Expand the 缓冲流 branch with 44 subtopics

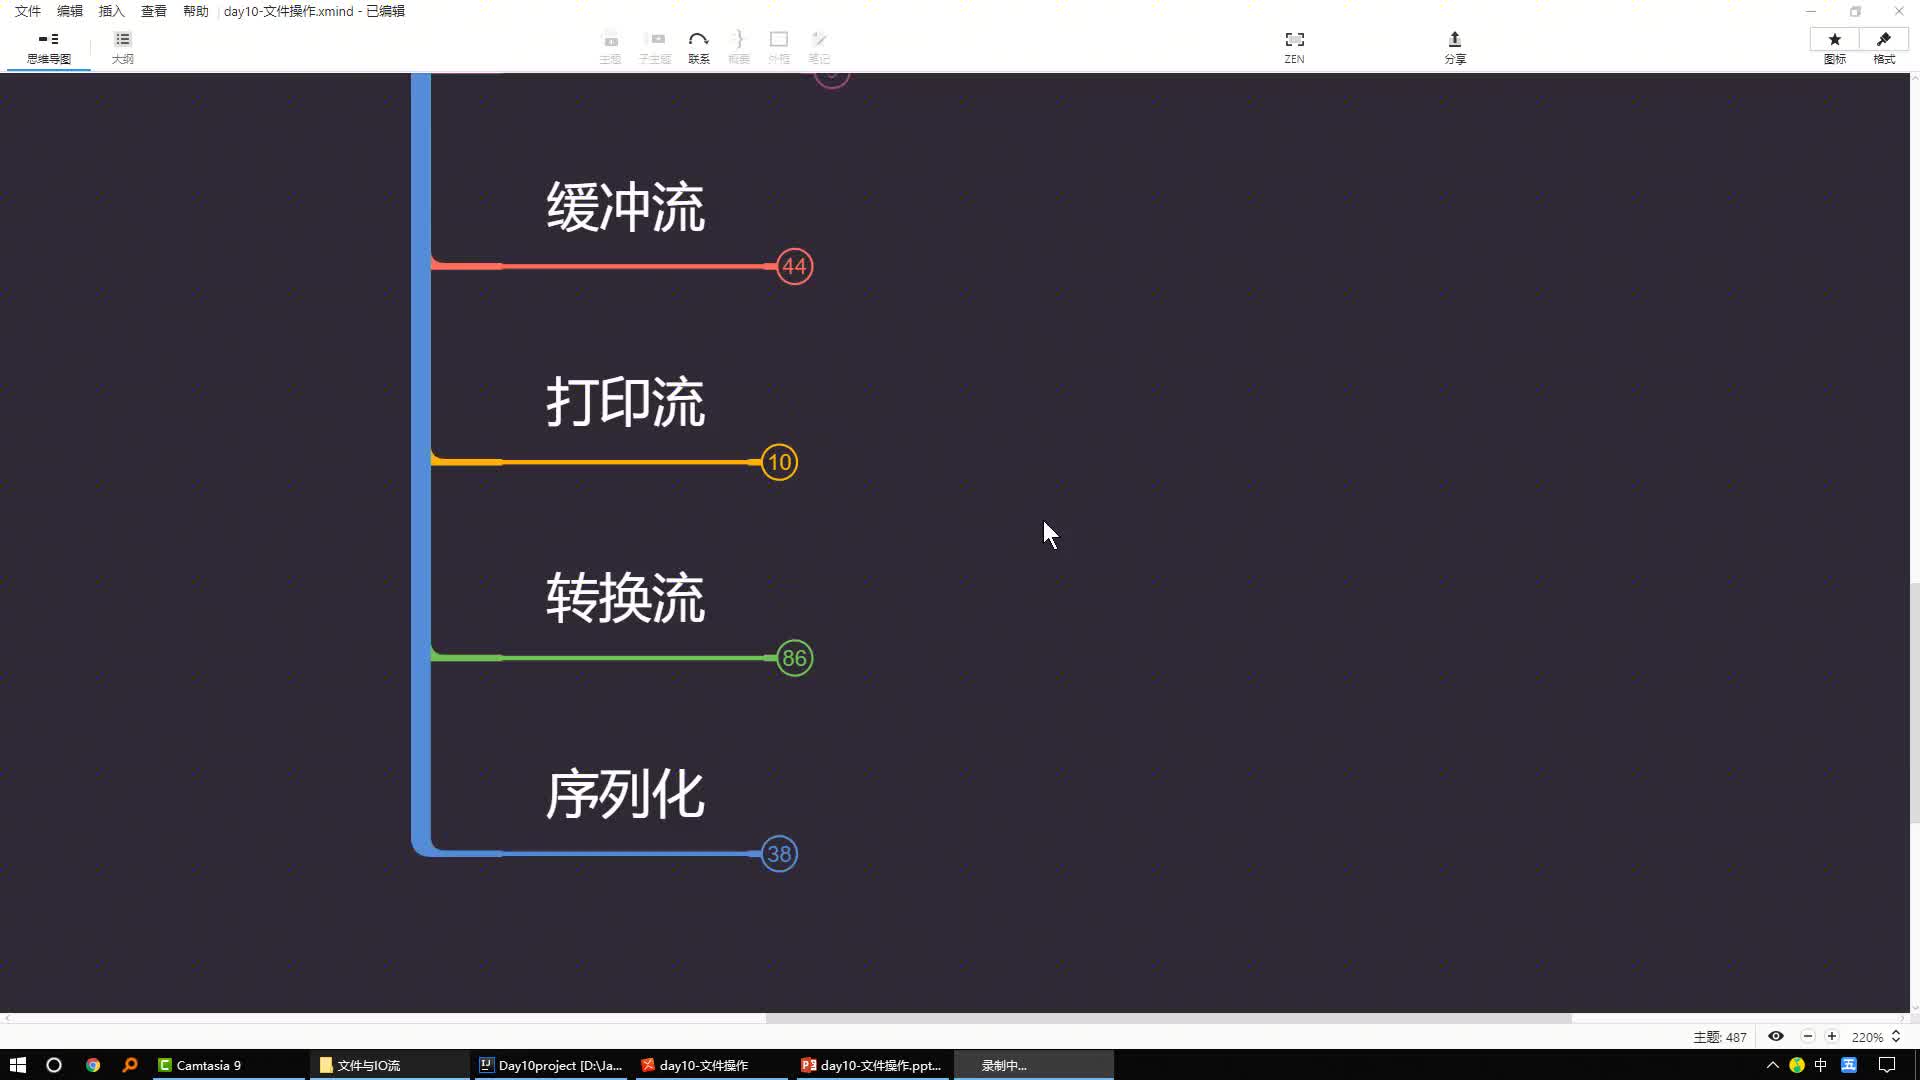point(794,266)
